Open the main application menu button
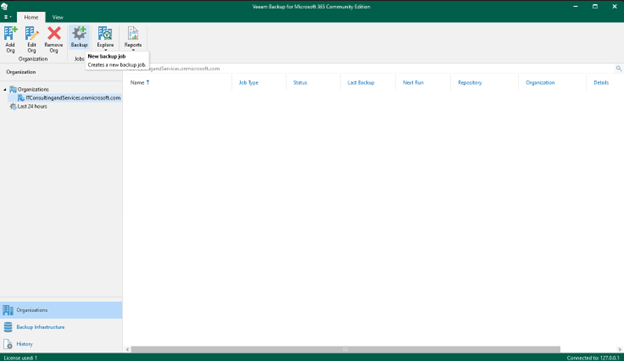This screenshot has width=624, height=361. click(x=8, y=17)
